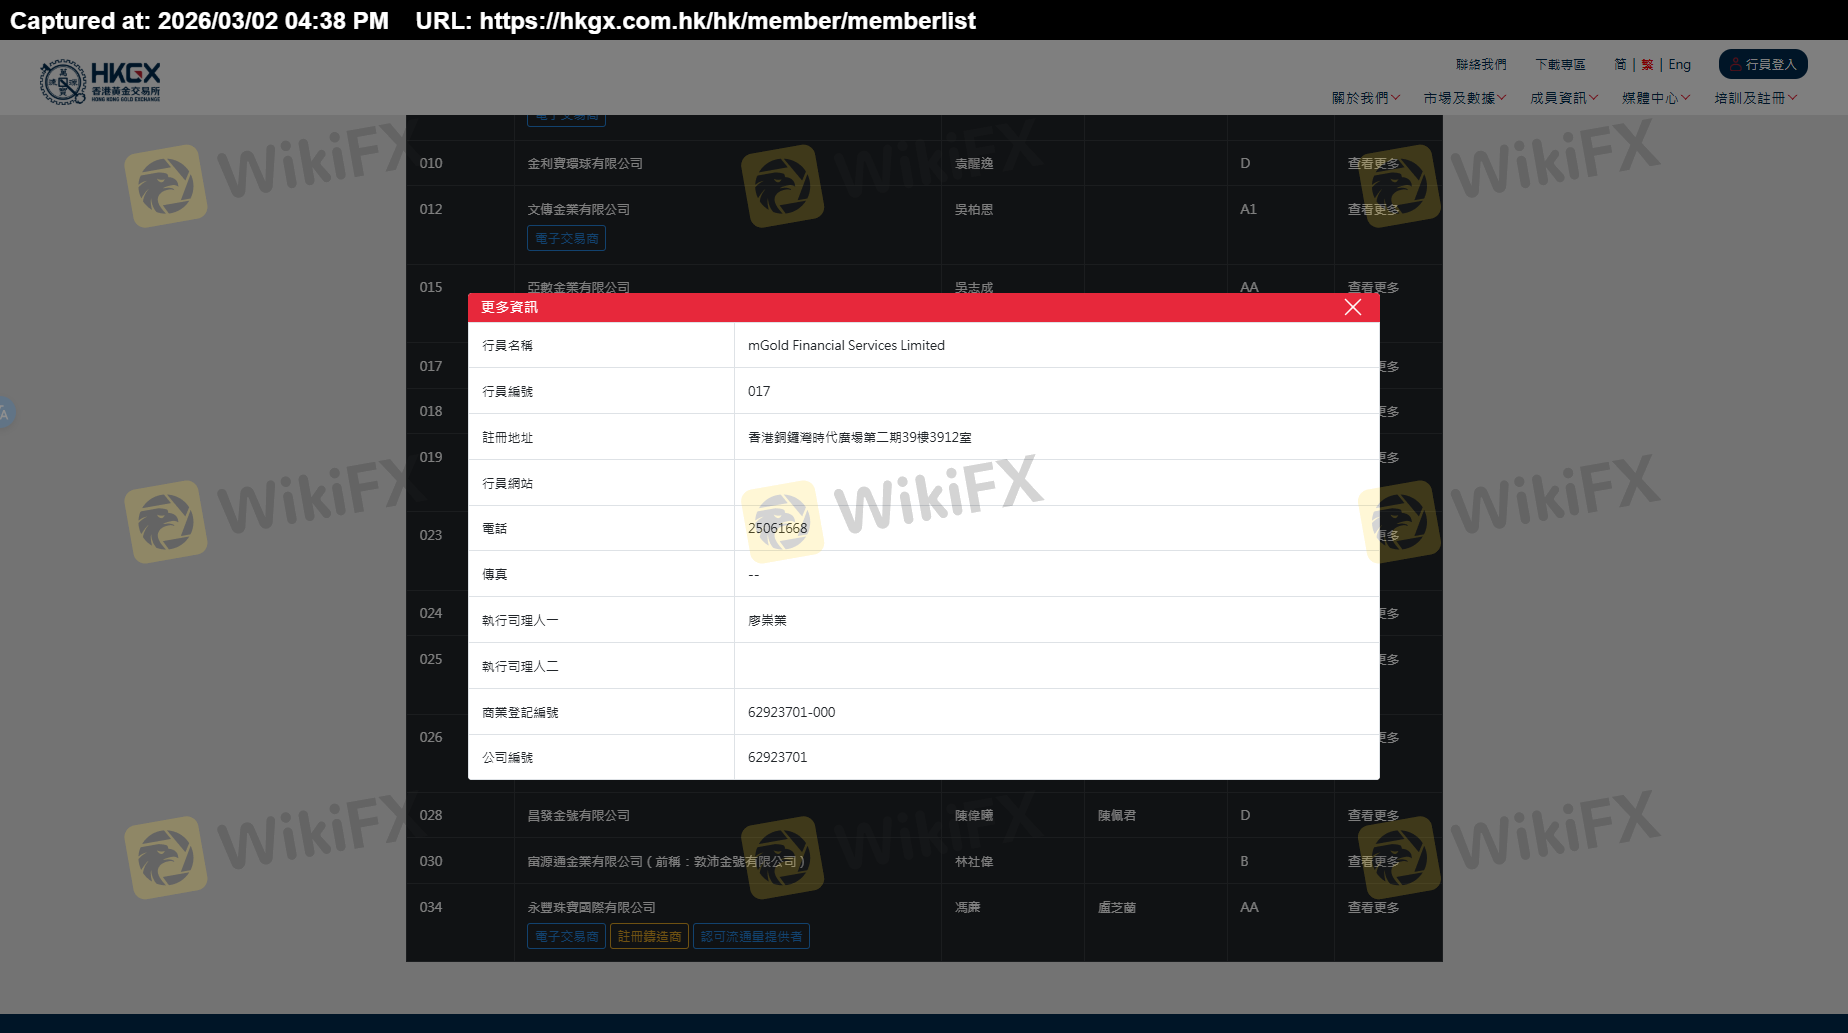Click the member login person icon
The width and height of the screenshot is (1848, 1033).
[1736, 64]
